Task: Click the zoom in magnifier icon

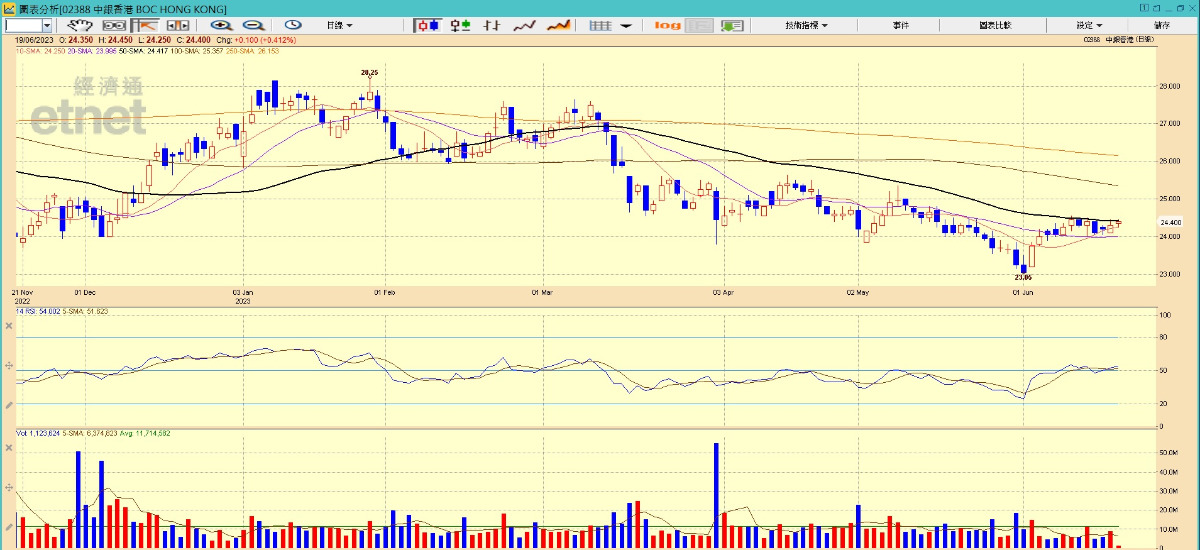Action: click(x=220, y=24)
